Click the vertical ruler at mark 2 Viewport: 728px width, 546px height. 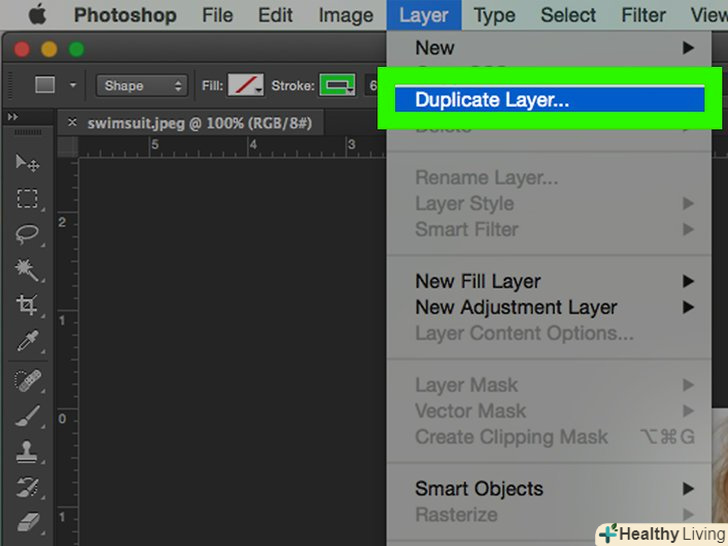point(62,223)
